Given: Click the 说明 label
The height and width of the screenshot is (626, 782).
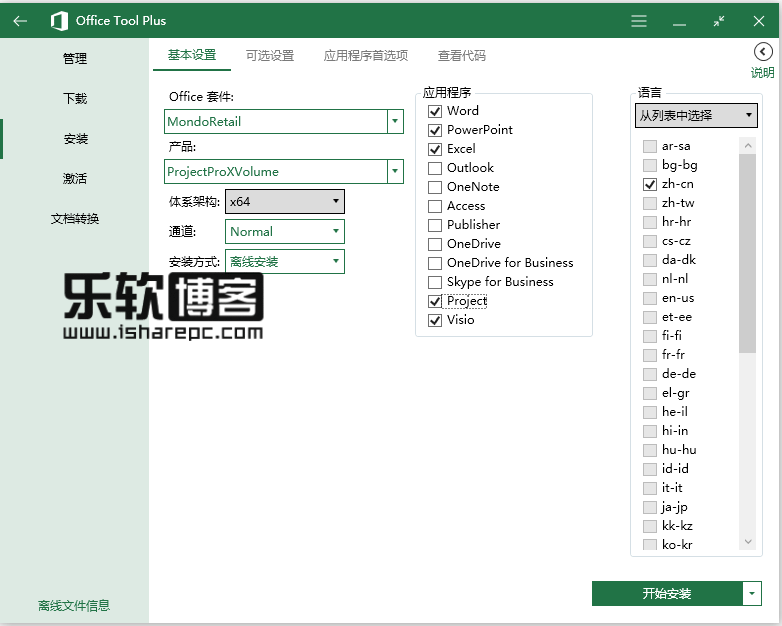Looking at the screenshot, I should pos(763,73).
